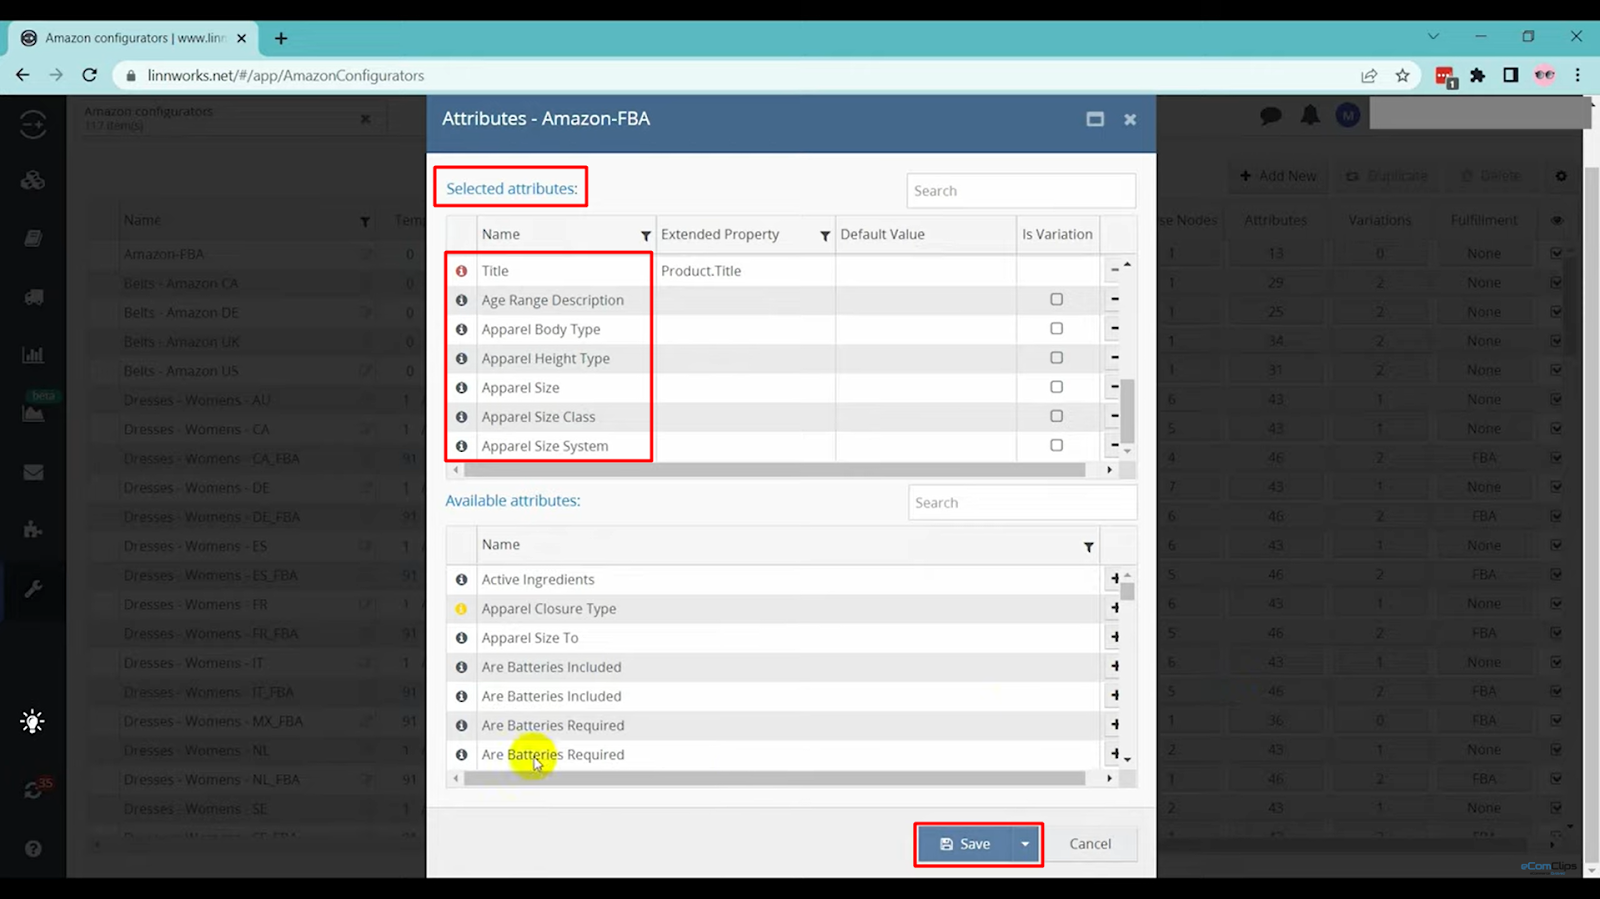Open the Save button dropdown arrow
This screenshot has height=899, width=1600.
pyautogui.click(x=1025, y=844)
